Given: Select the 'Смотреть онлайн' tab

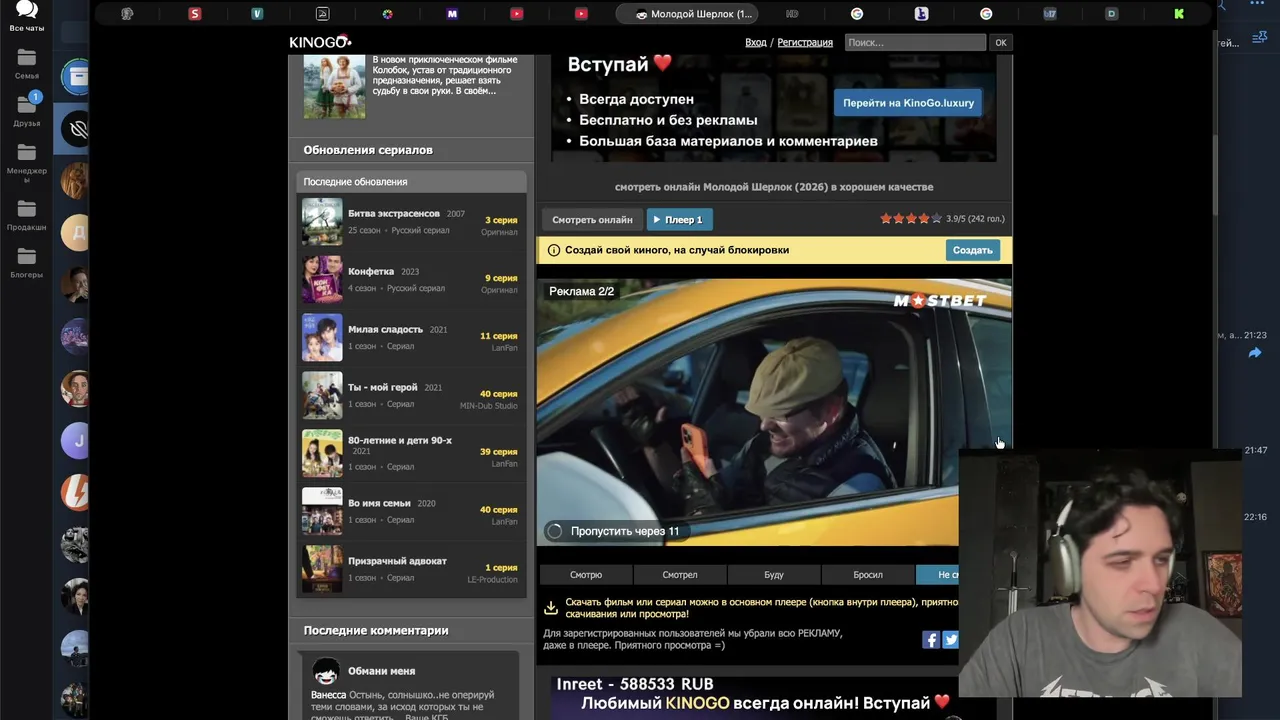Looking at the screenshot, I should [592, 219].
